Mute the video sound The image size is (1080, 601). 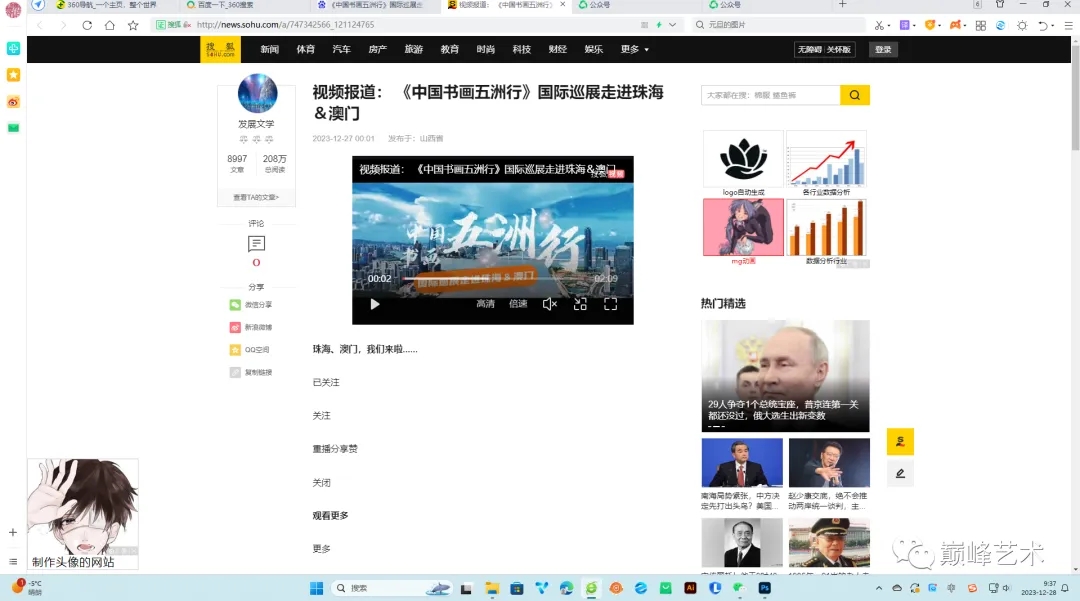click(x=549, y=304)
